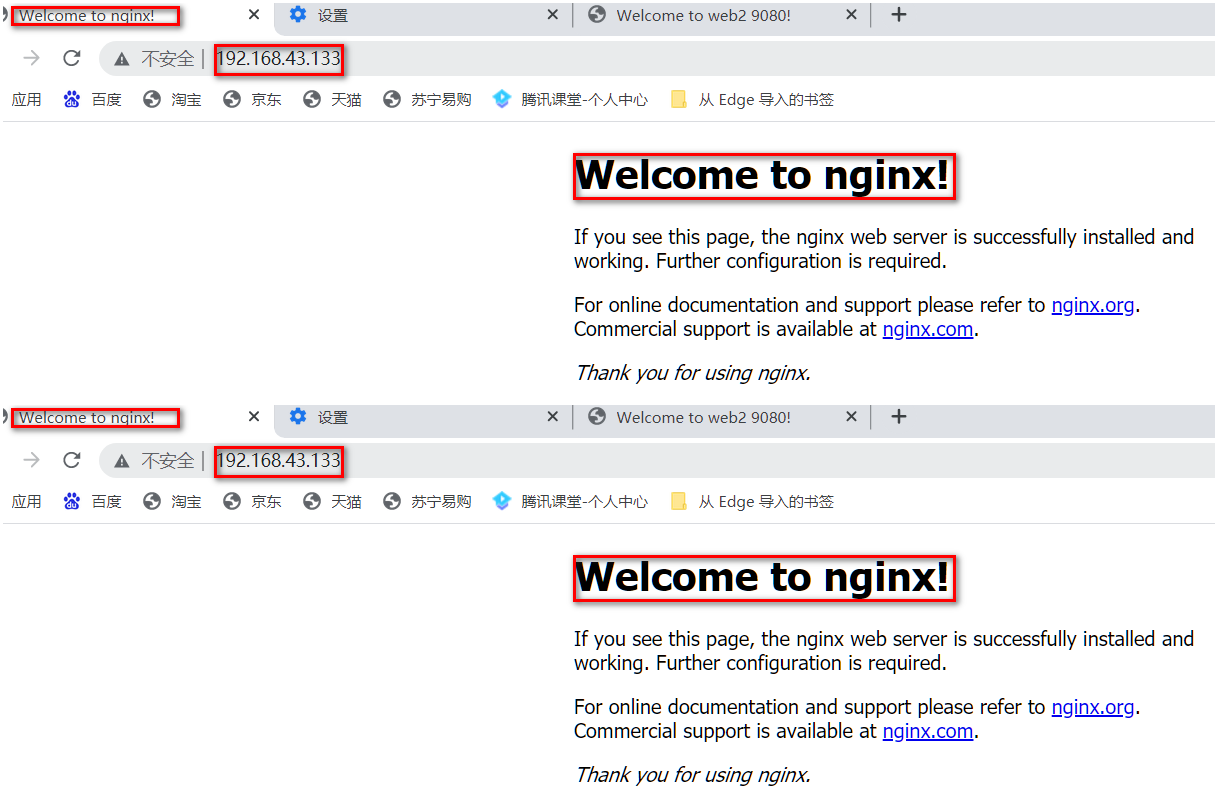Click upper 'Welcome to nginx!' page heading
This screenshot has width=1217, height=809.
[x=762, y=176]
